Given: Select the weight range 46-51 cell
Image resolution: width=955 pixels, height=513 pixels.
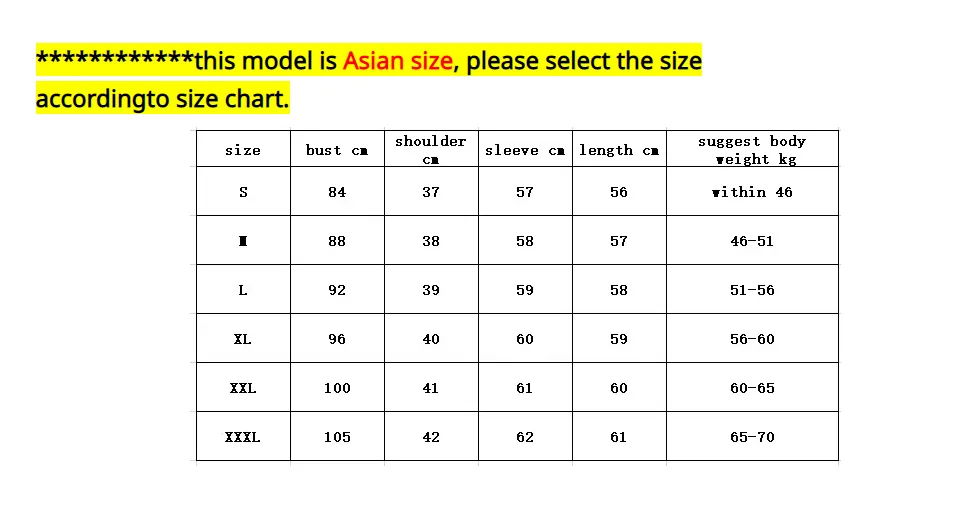Looking at the screenshot, I should tap(752, 240).
